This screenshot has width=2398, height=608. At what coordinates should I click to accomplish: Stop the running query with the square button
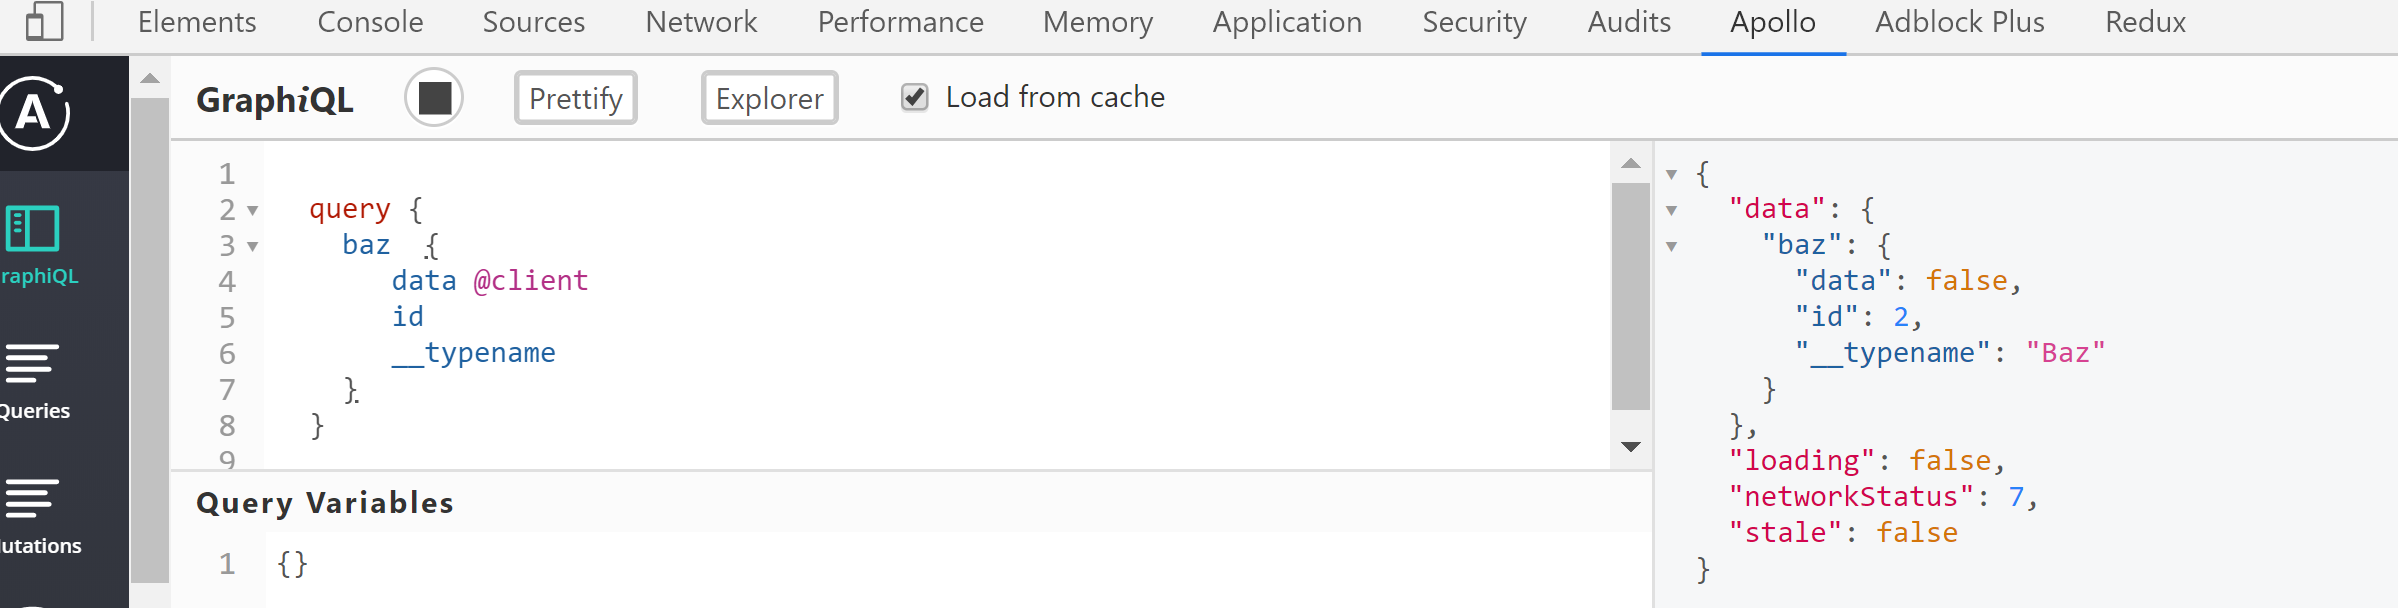point(434,97)
